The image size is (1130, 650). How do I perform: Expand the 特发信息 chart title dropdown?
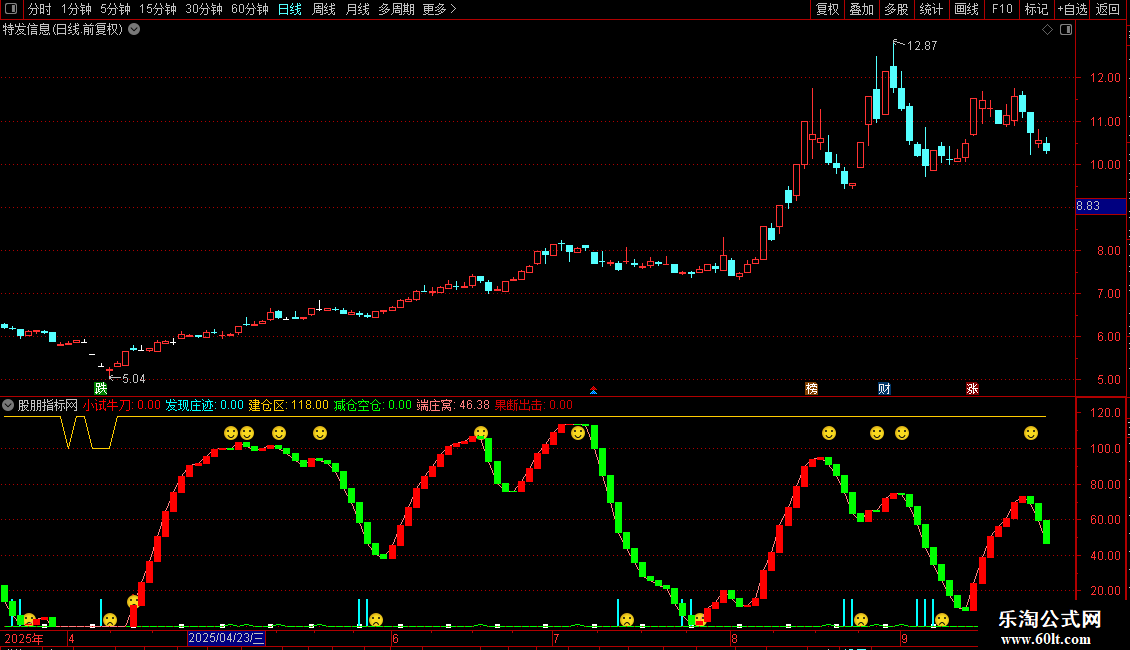tap(134, 30)
